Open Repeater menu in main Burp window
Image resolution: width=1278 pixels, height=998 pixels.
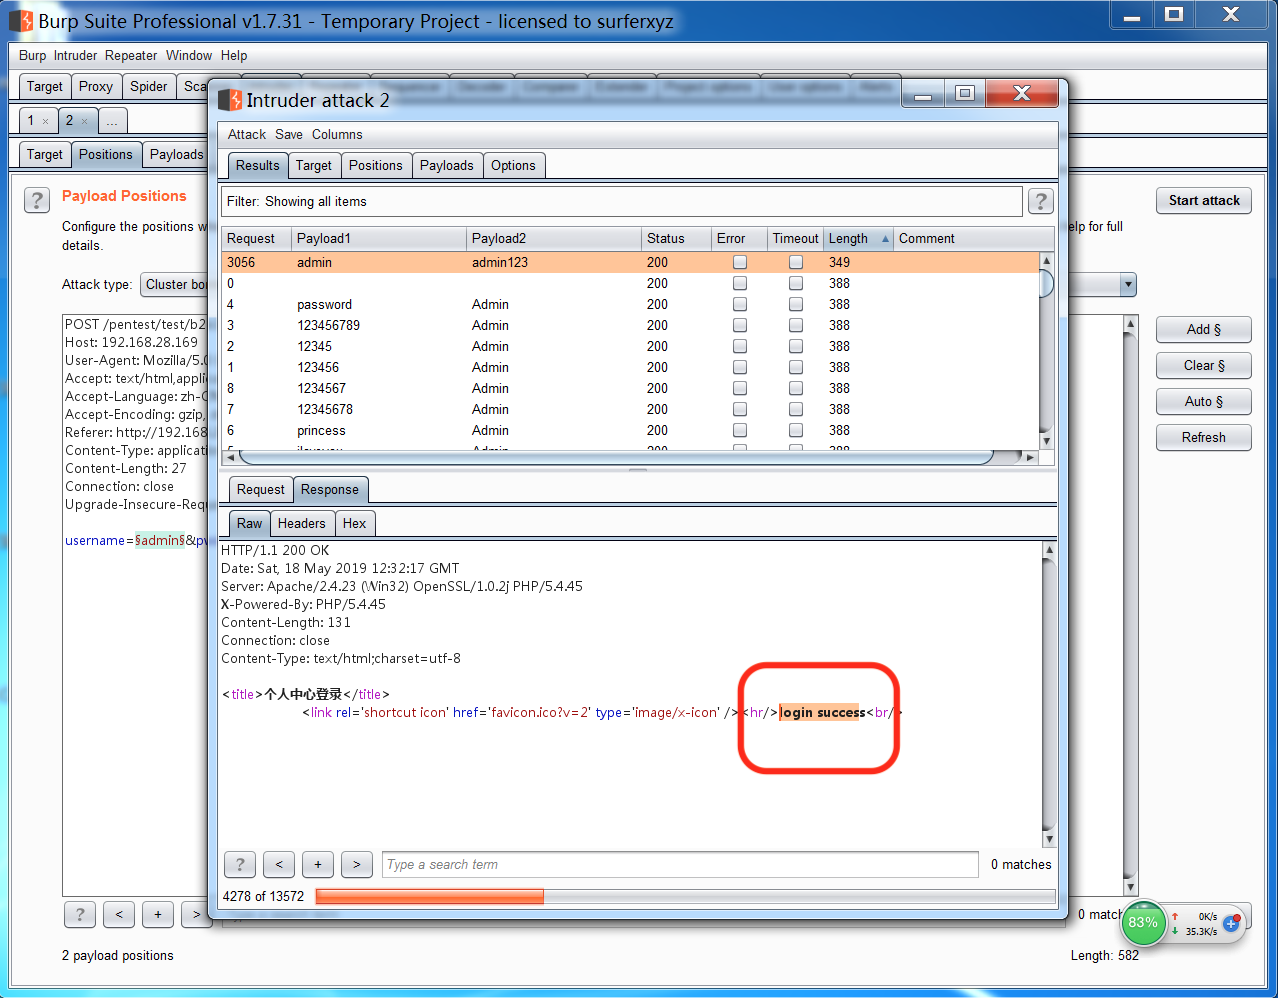(131, 55)
